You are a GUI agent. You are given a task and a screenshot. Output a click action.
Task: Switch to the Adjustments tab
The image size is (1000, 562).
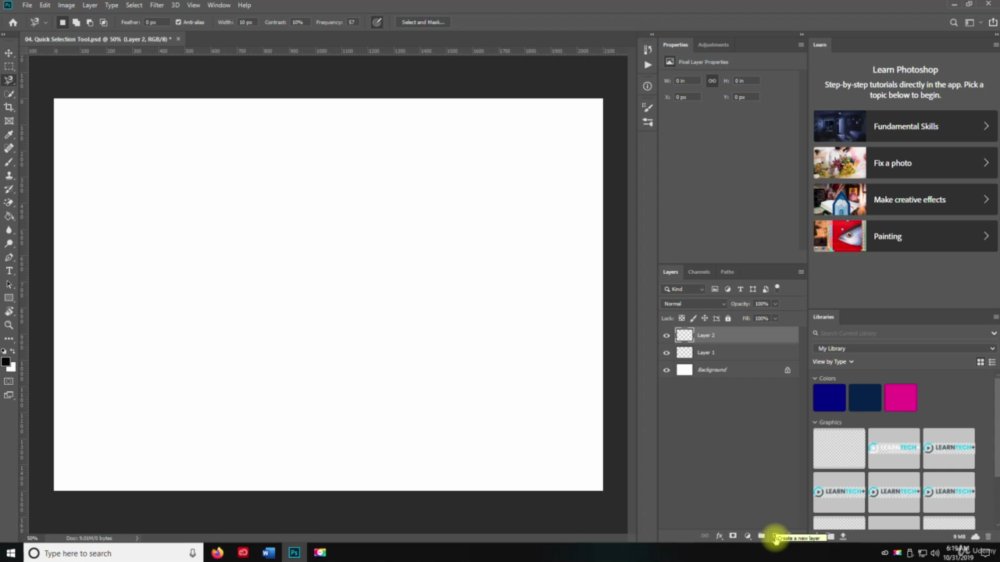coord(713,45)
